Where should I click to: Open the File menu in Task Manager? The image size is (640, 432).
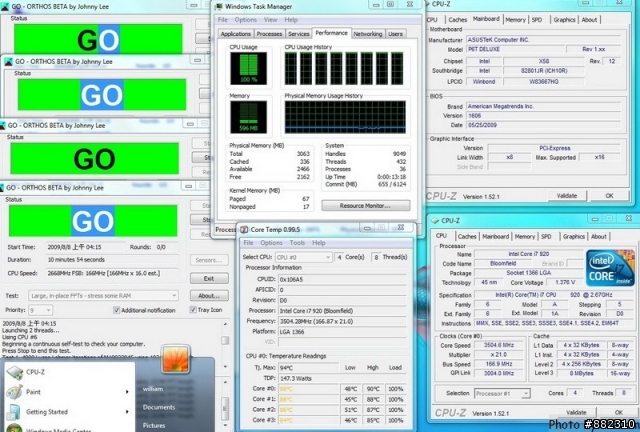pos(223,20)
